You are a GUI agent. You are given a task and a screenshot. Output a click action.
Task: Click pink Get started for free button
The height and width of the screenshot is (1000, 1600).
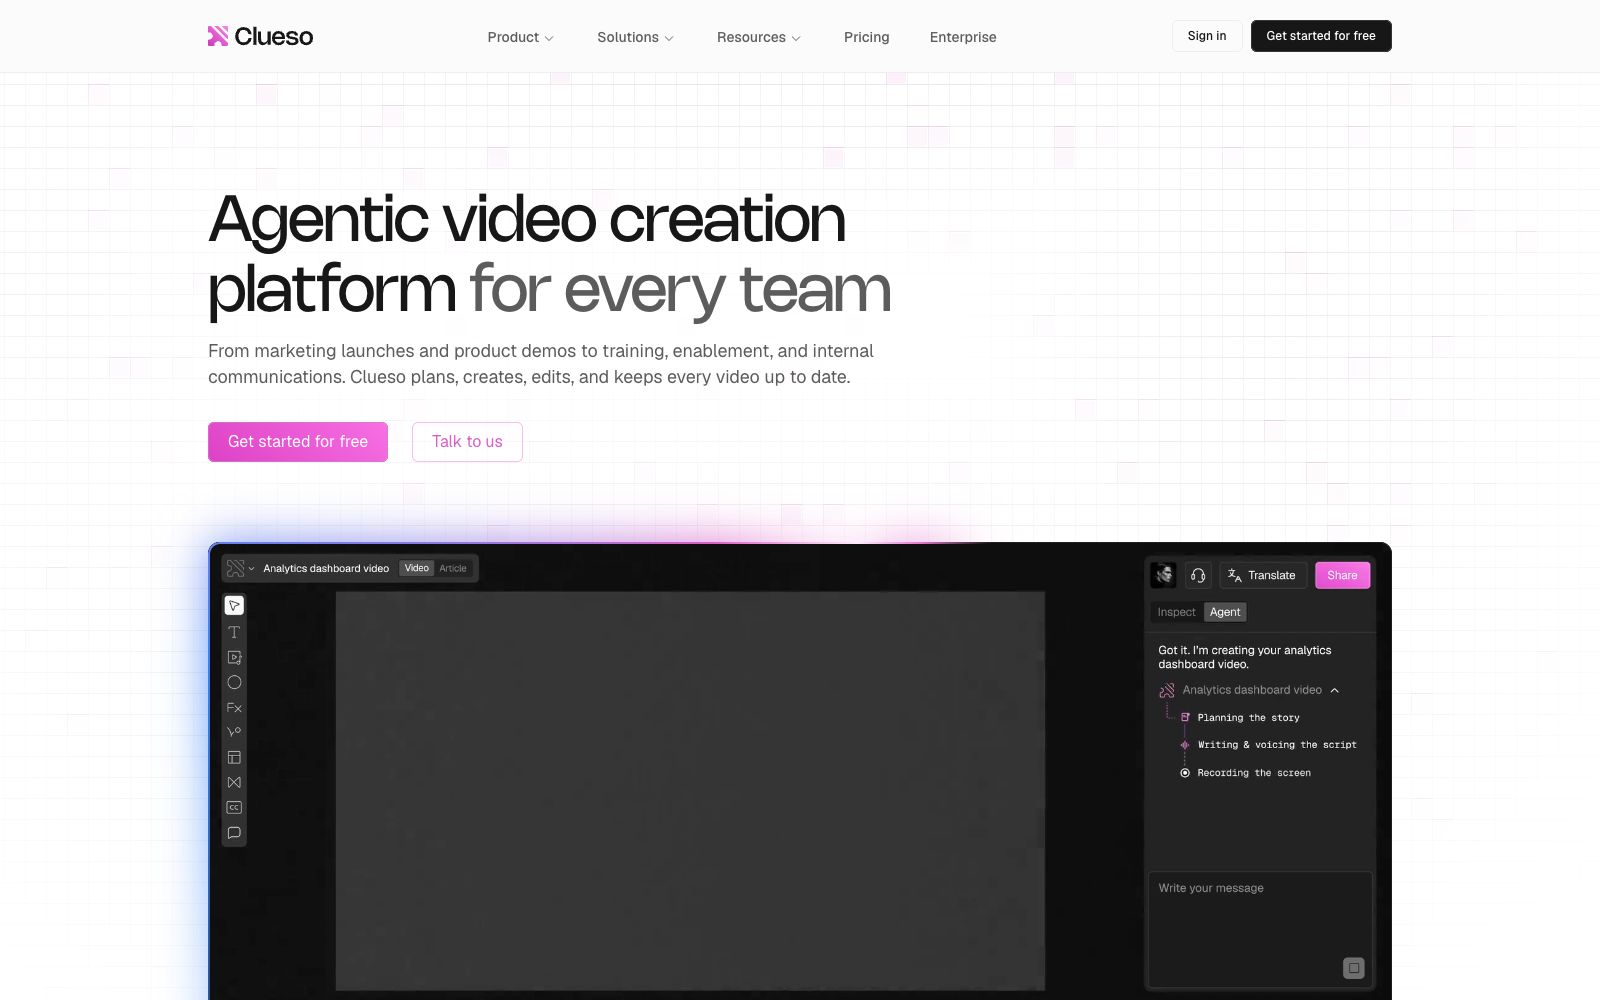tap(298, 442)
